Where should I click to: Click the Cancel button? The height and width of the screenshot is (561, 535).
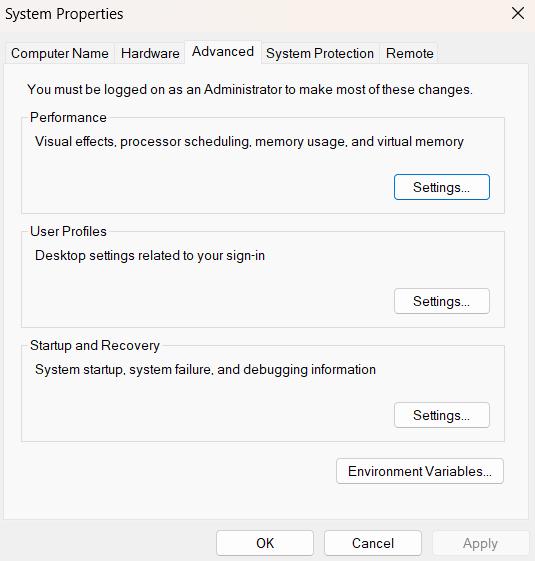(x=373, y=543)
